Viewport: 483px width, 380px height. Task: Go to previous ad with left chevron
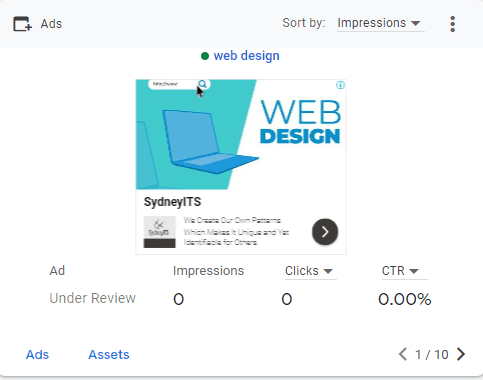[403, 354]
